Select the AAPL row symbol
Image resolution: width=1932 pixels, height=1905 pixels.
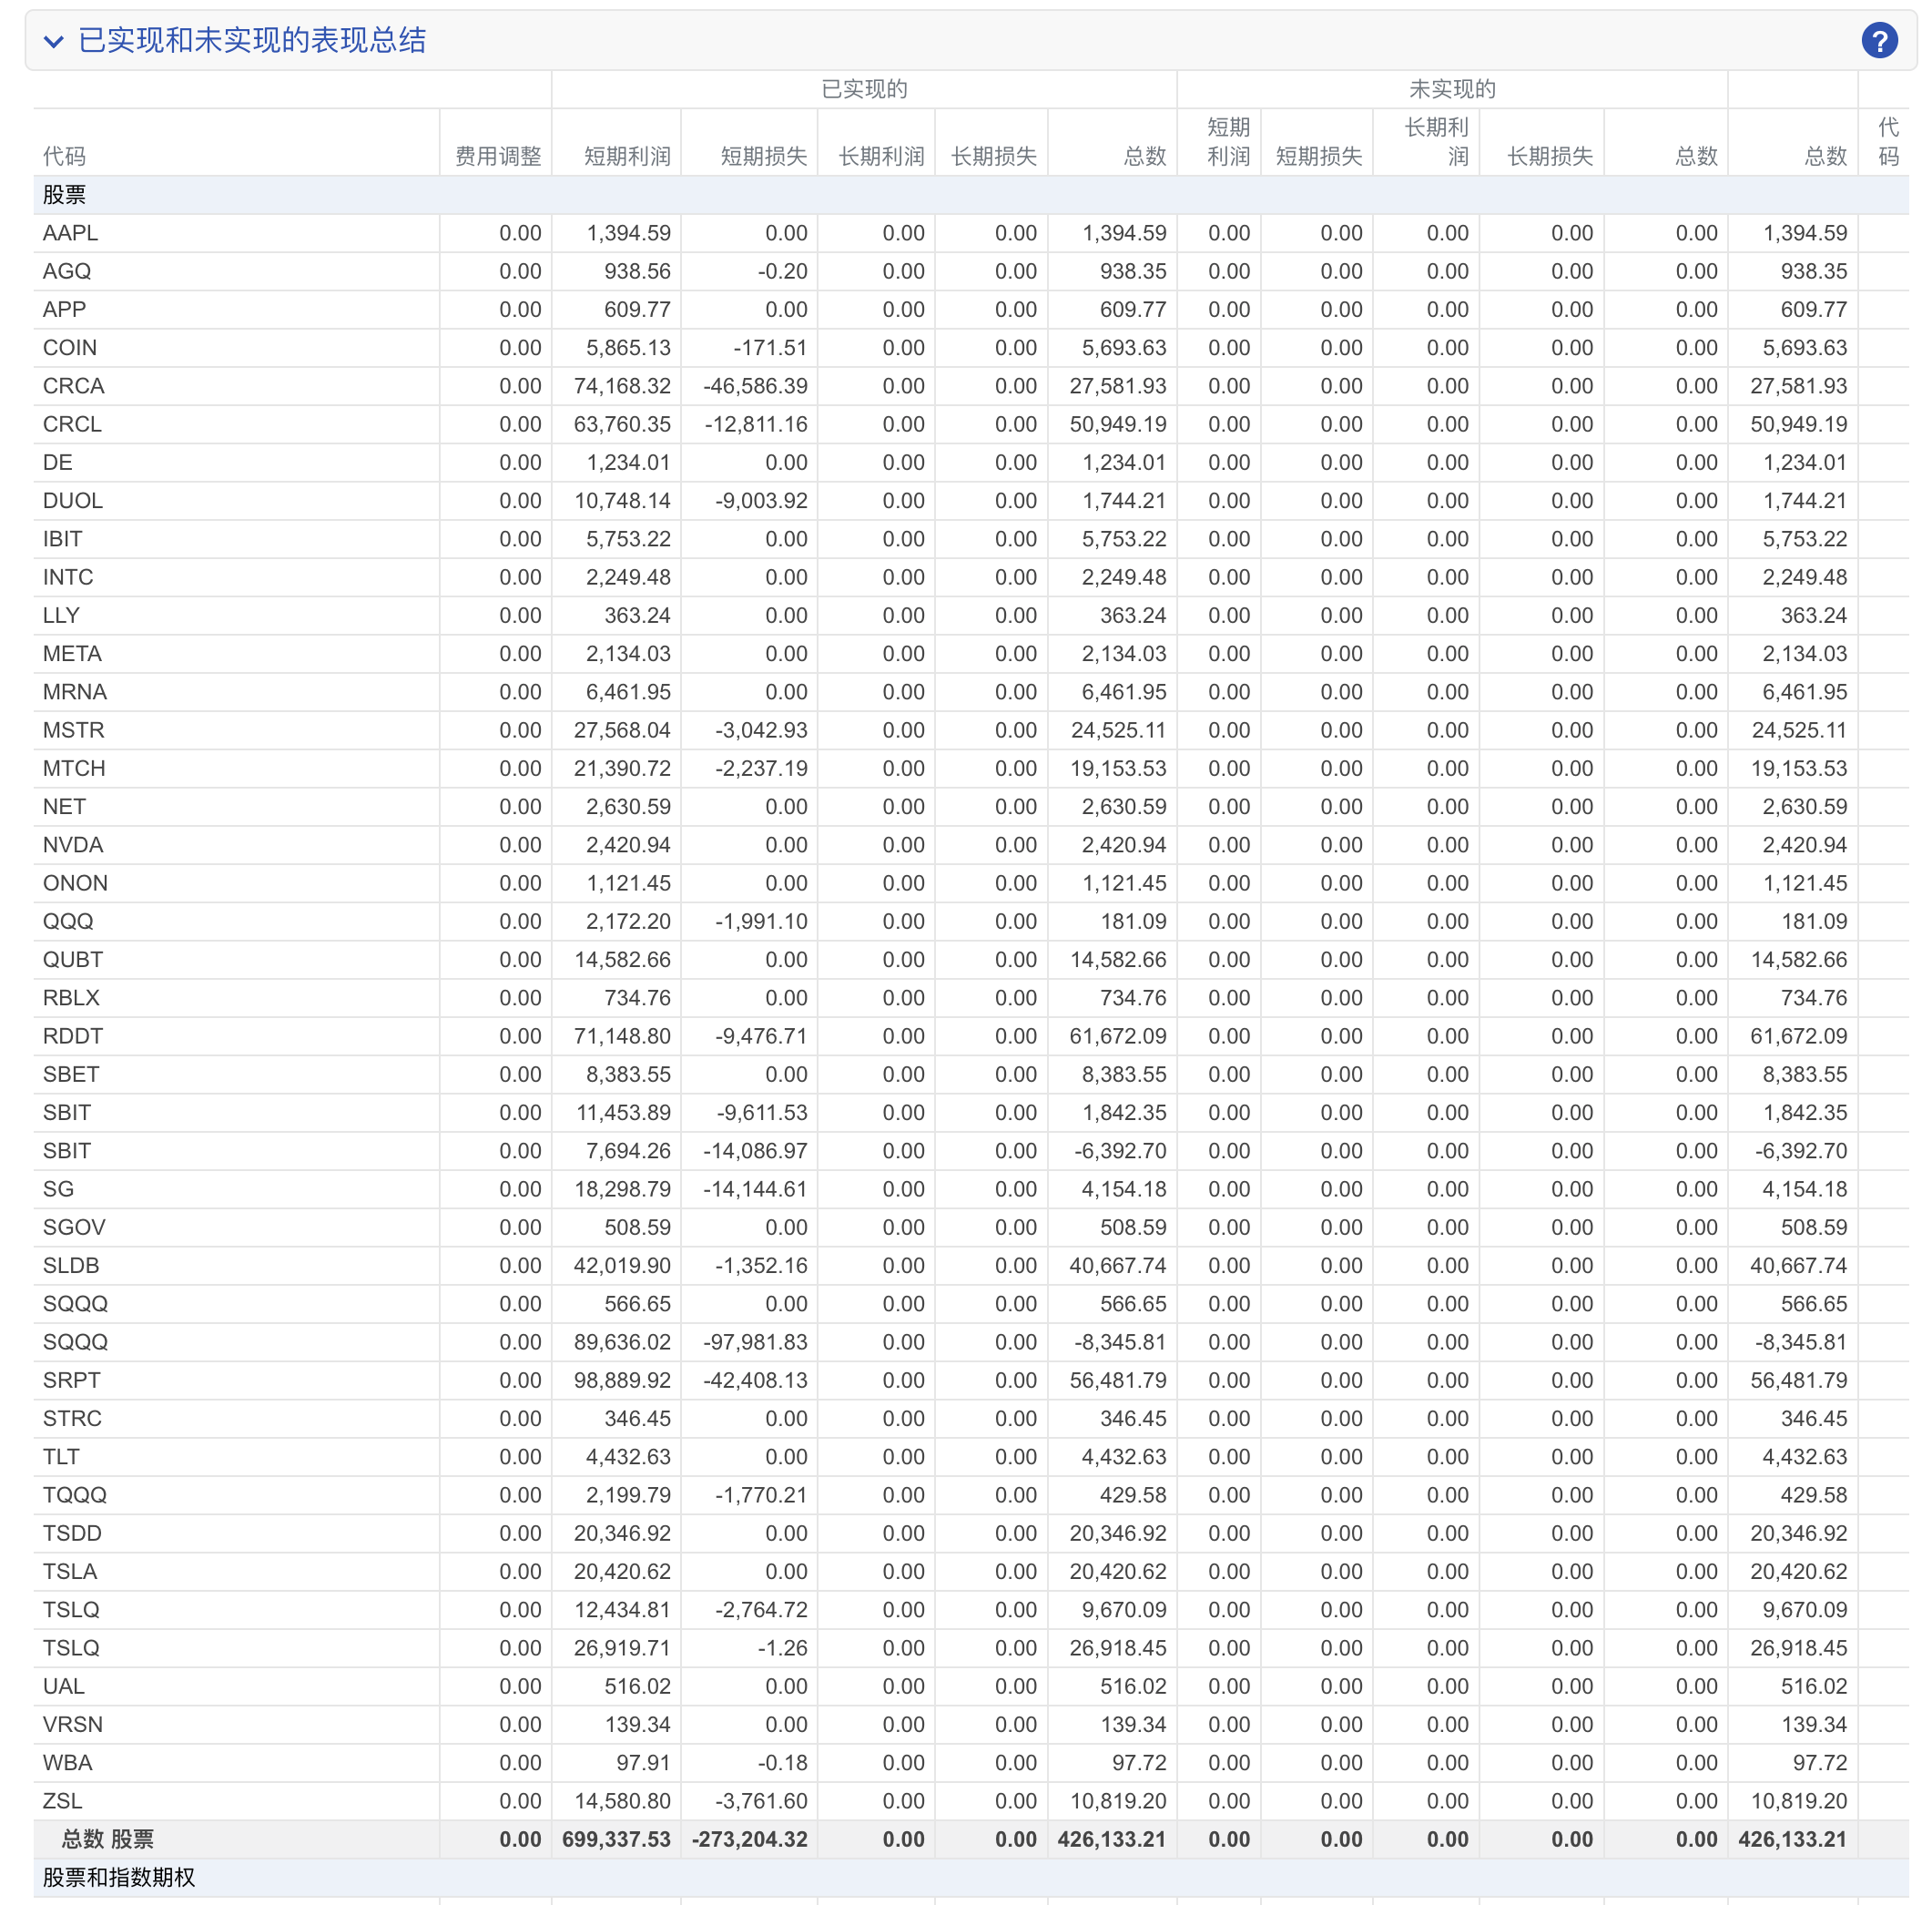pos(70,233)
